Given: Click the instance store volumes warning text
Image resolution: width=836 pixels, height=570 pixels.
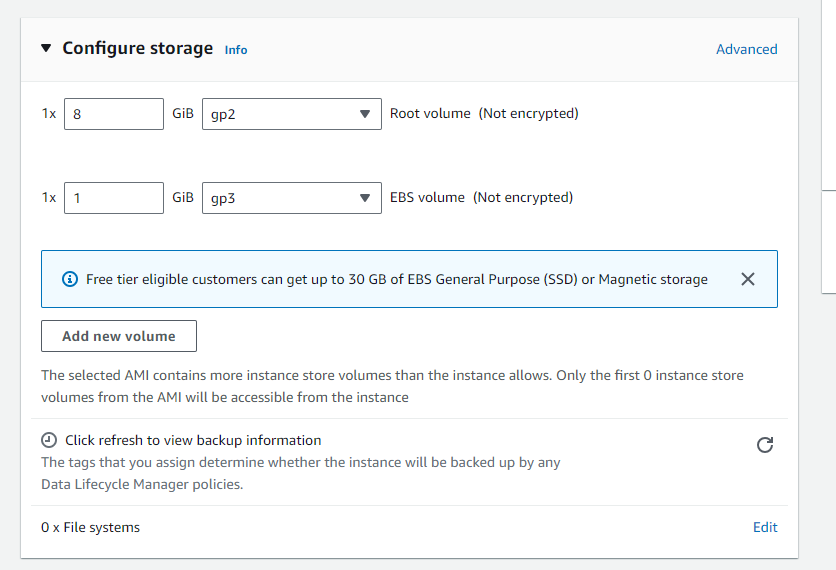Looking at the screenshot, I should 392,386.
